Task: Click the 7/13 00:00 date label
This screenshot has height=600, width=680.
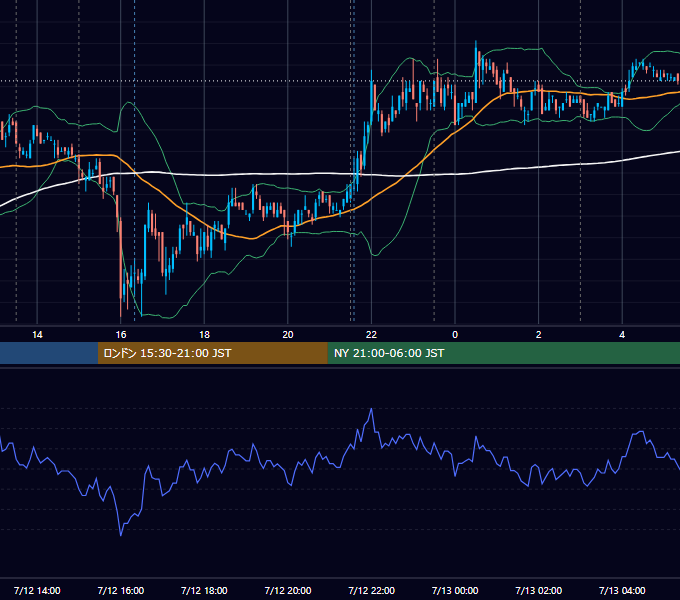Action: coord(455,590)
